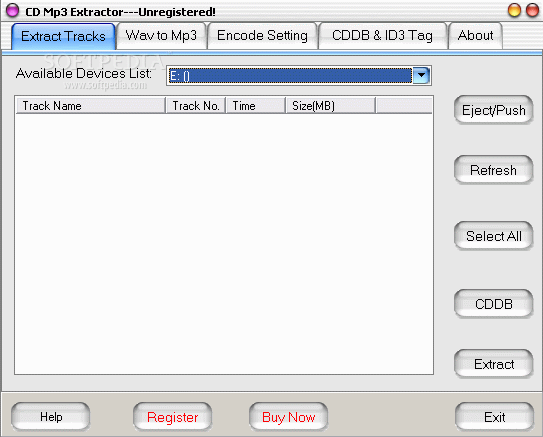Click the Buy Now button
This screenshot has height=437, width=543.
(288, 417)
